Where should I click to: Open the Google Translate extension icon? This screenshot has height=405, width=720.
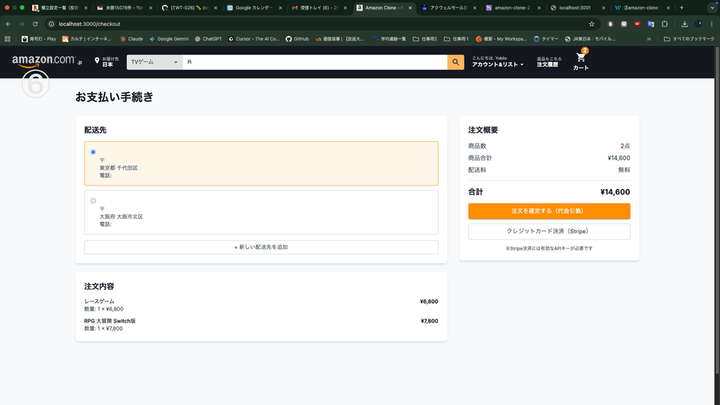click(x=651, y=24)
